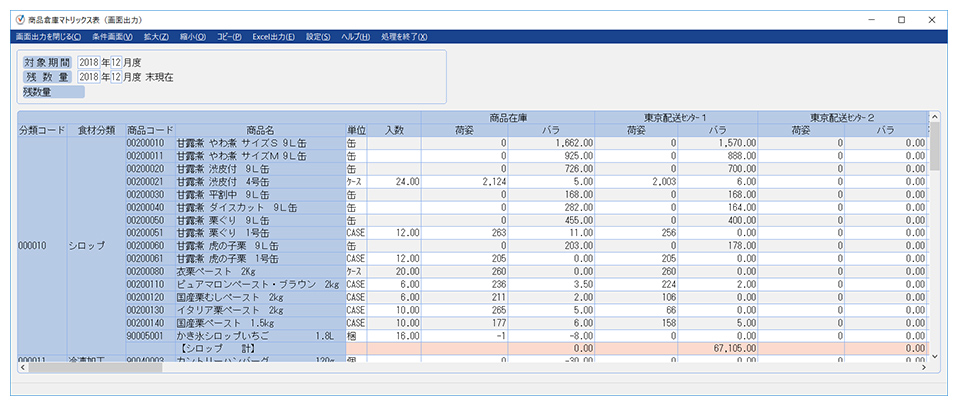Click 縮小 to zoom out
The width and height of the screenshot is (958, 406).
pyautogui.click(x=193, y=37)
